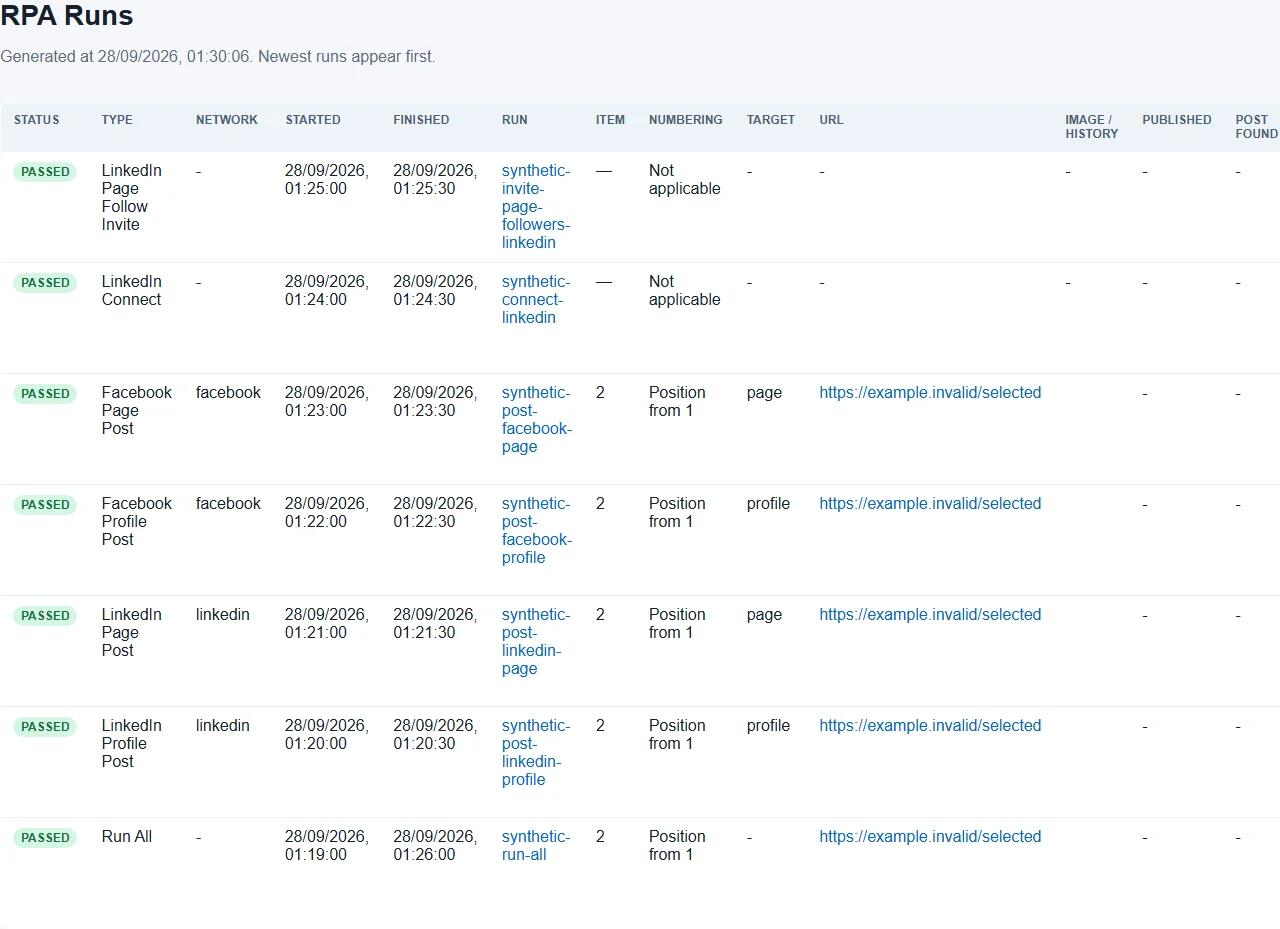Click the finished time 28/09/2026, 01:21:30
1280x929 pixels.
click(x=435, y=624)
